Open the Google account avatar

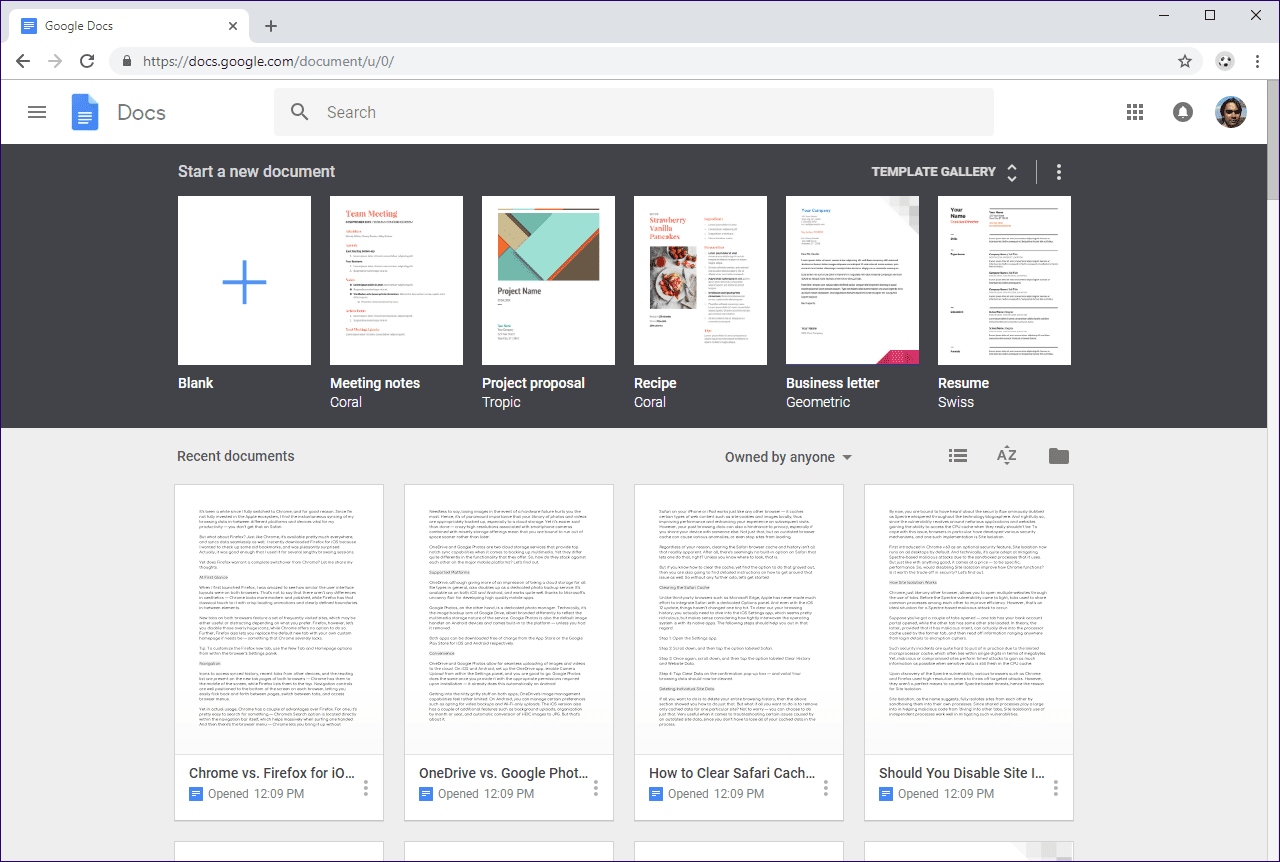(x=1231, y=112)
